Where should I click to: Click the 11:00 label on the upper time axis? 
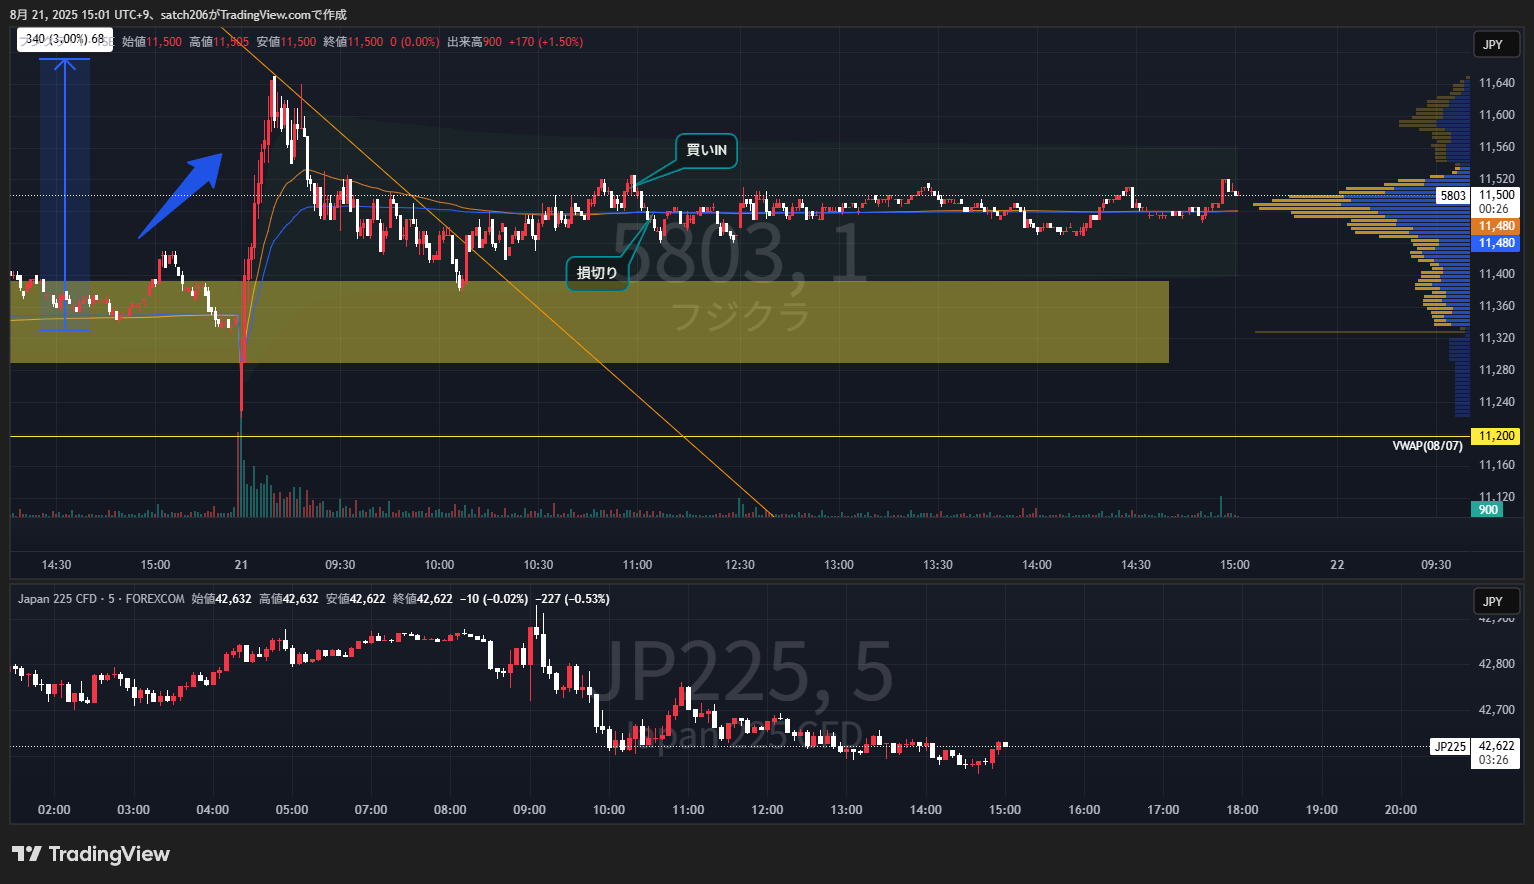[x=637, y=565]
